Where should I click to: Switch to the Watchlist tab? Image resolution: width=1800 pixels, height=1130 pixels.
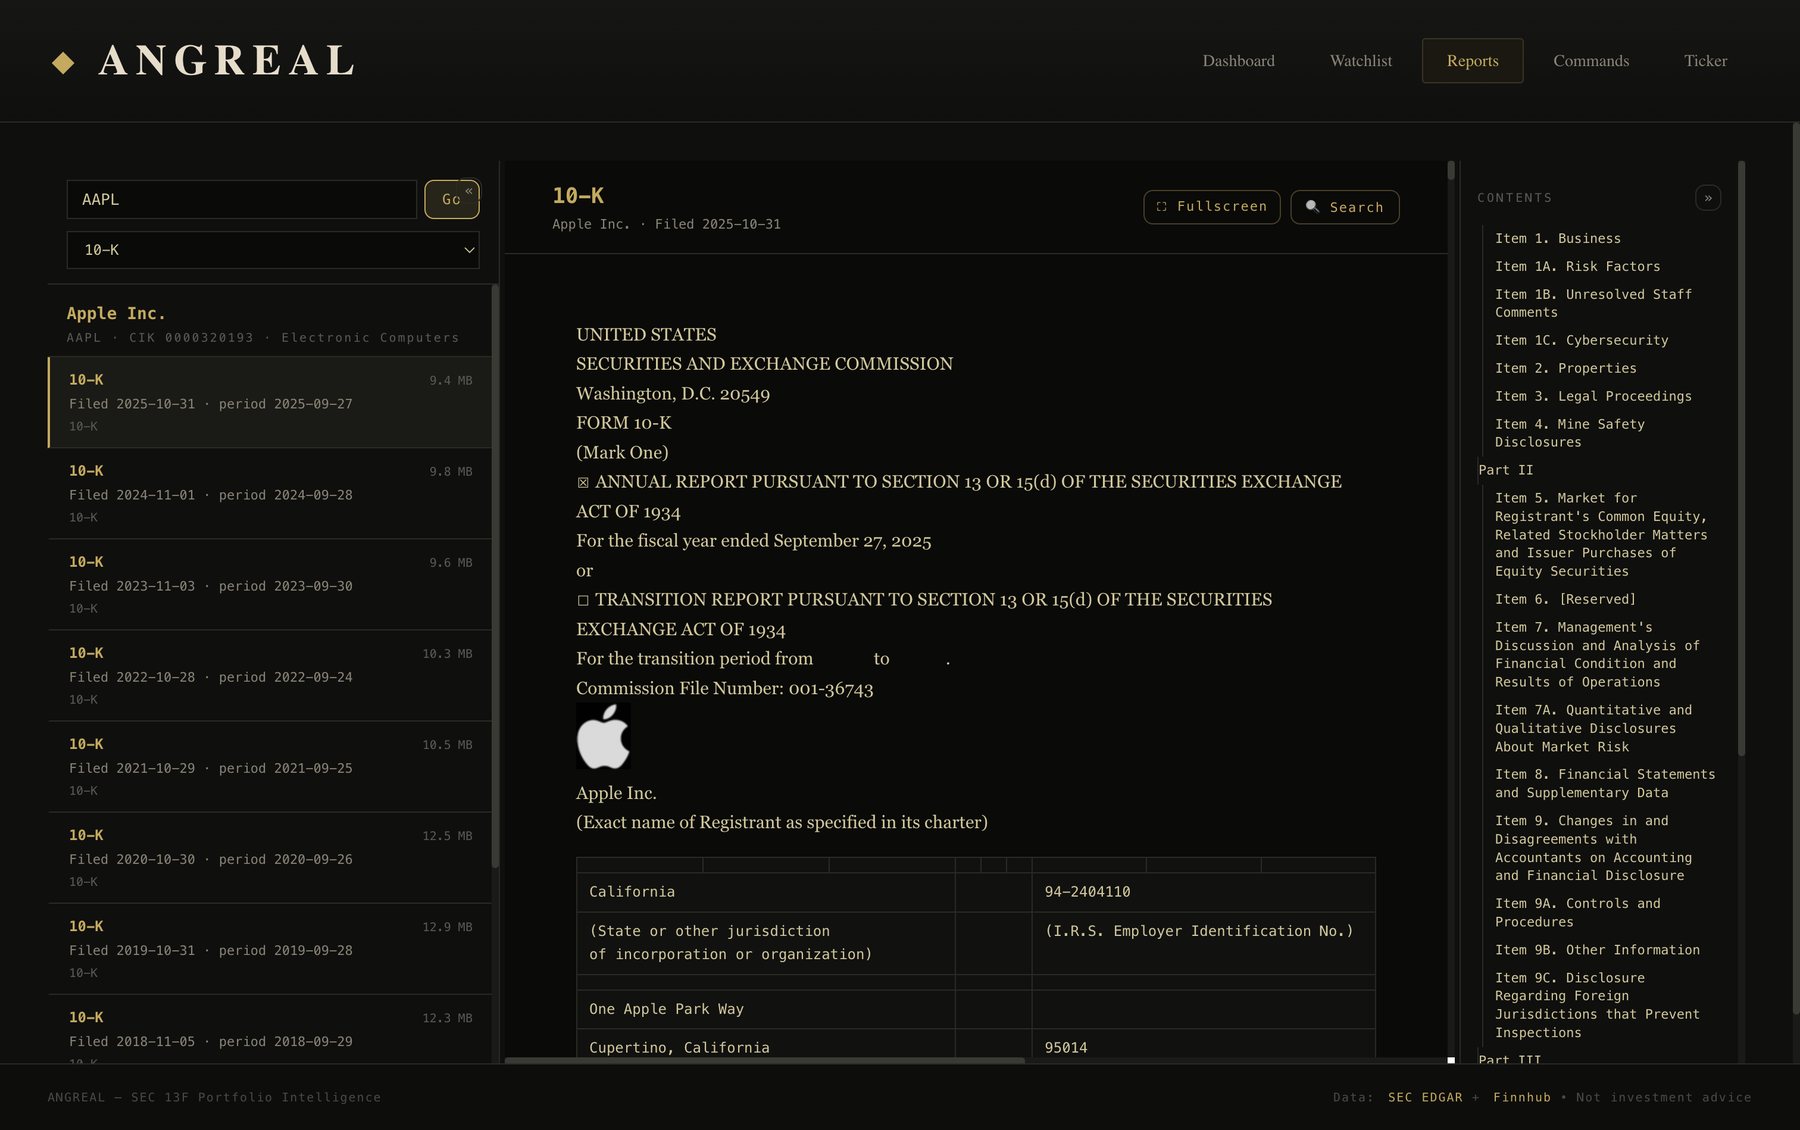[x=1360, y=61]
